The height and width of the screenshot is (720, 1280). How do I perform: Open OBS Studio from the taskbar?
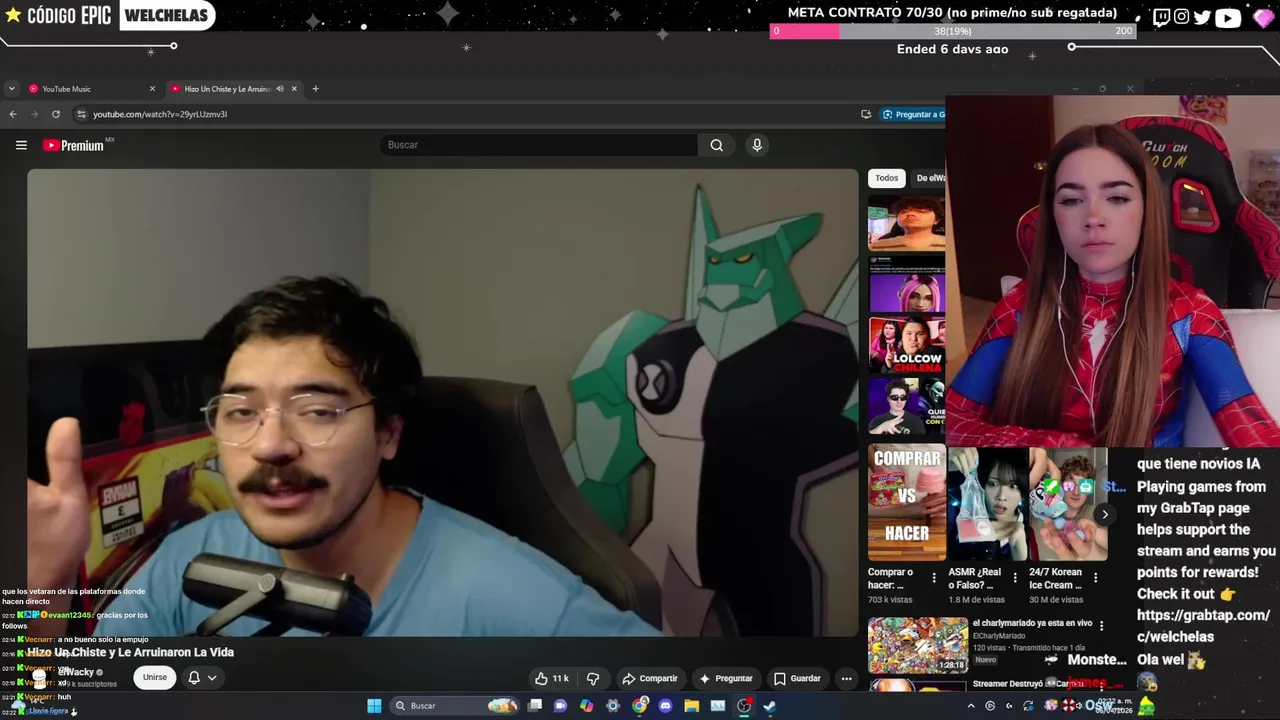pyautogui.click(x=743, y=706)
